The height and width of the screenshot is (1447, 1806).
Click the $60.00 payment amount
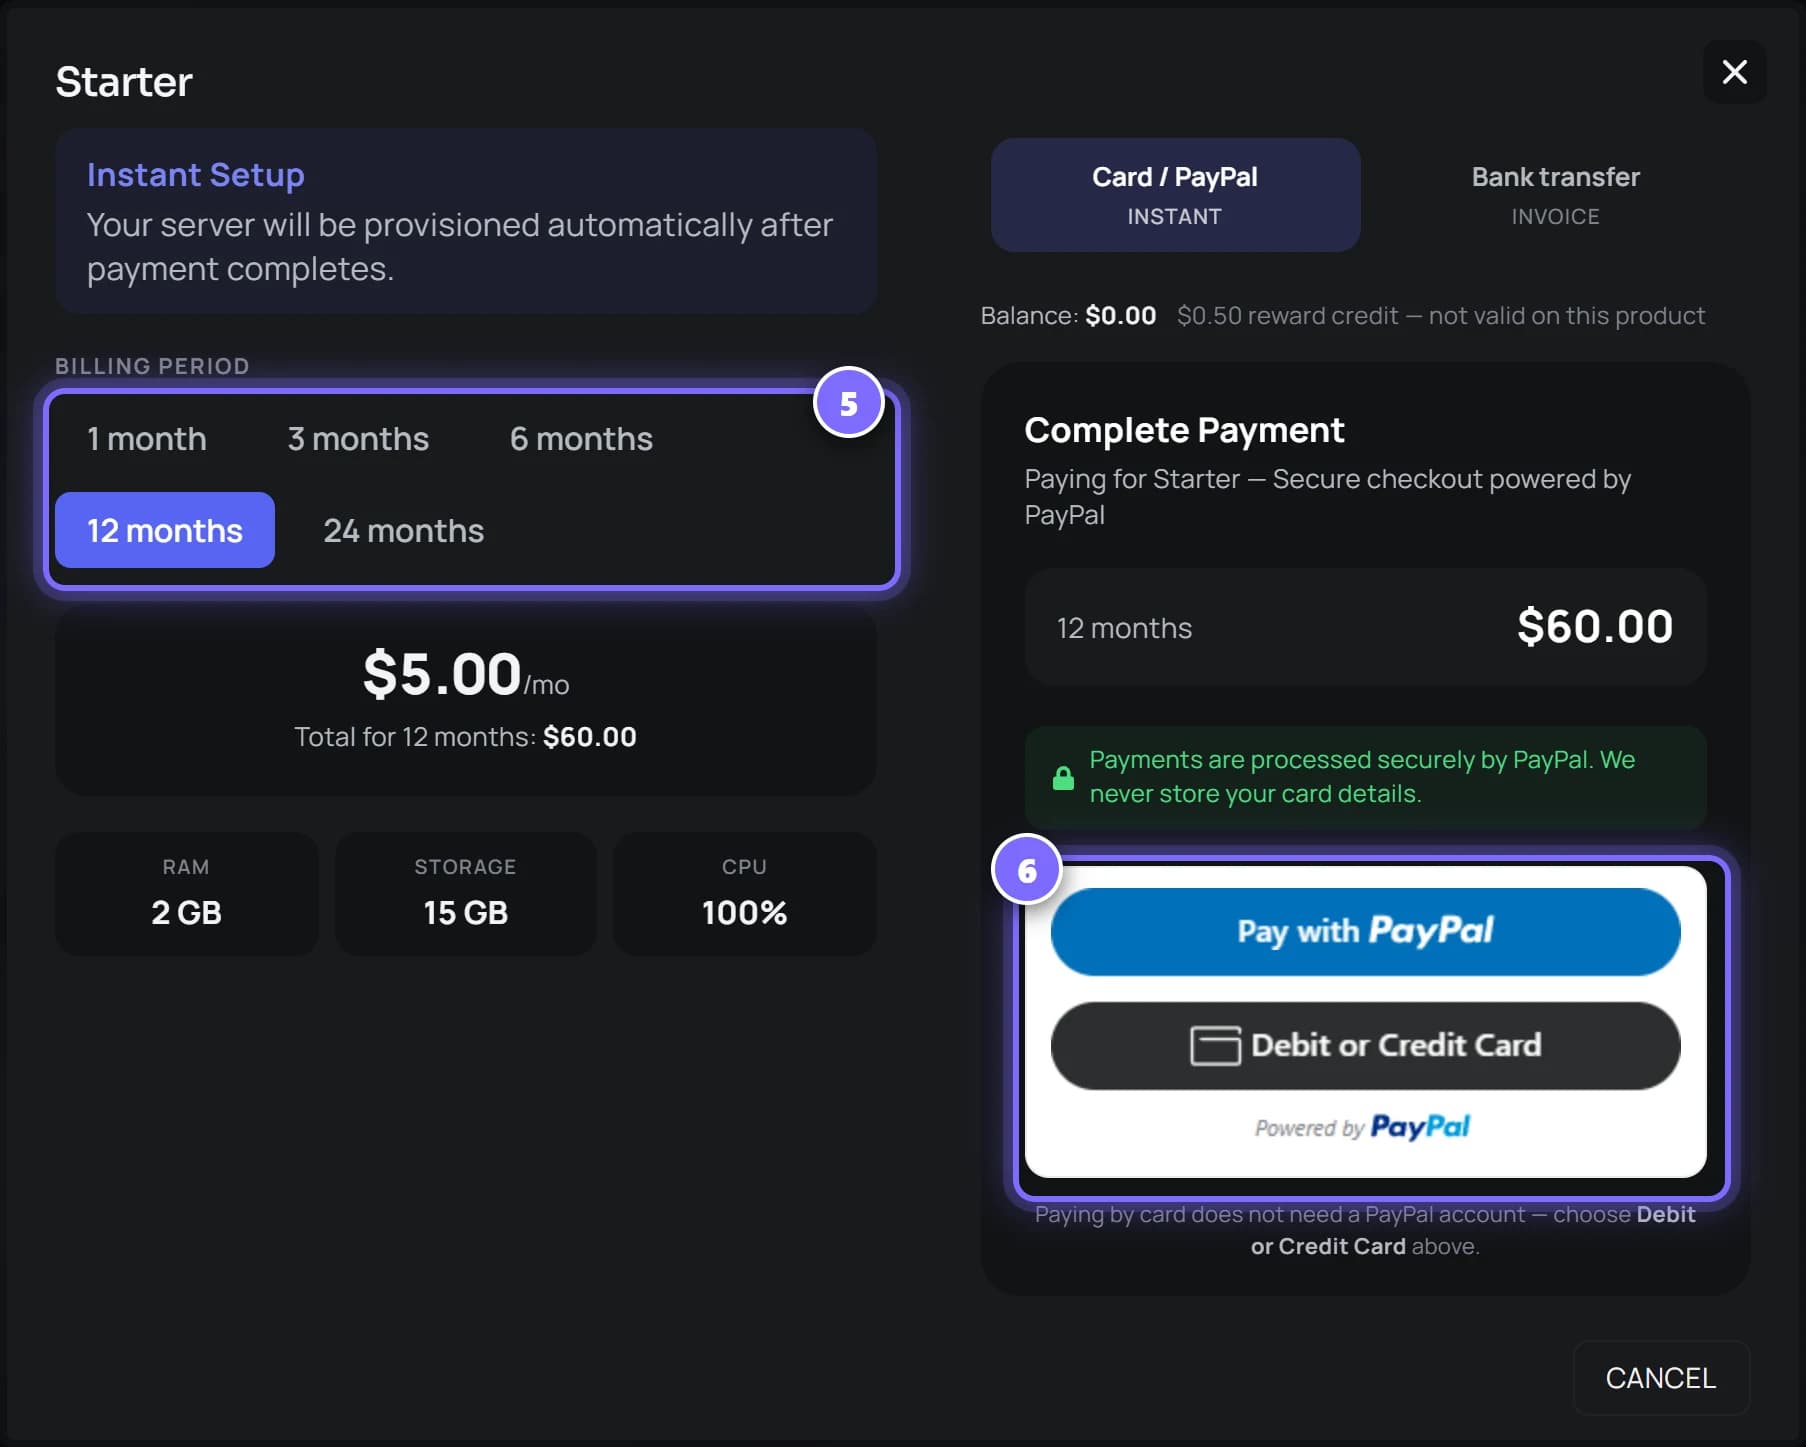[1594, 627]
